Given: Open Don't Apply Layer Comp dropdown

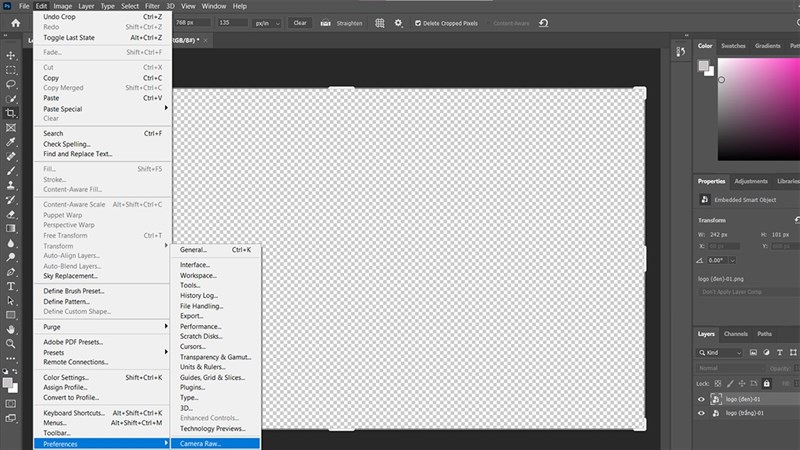Looking at the screenshot, I should [x=748, y=292].
